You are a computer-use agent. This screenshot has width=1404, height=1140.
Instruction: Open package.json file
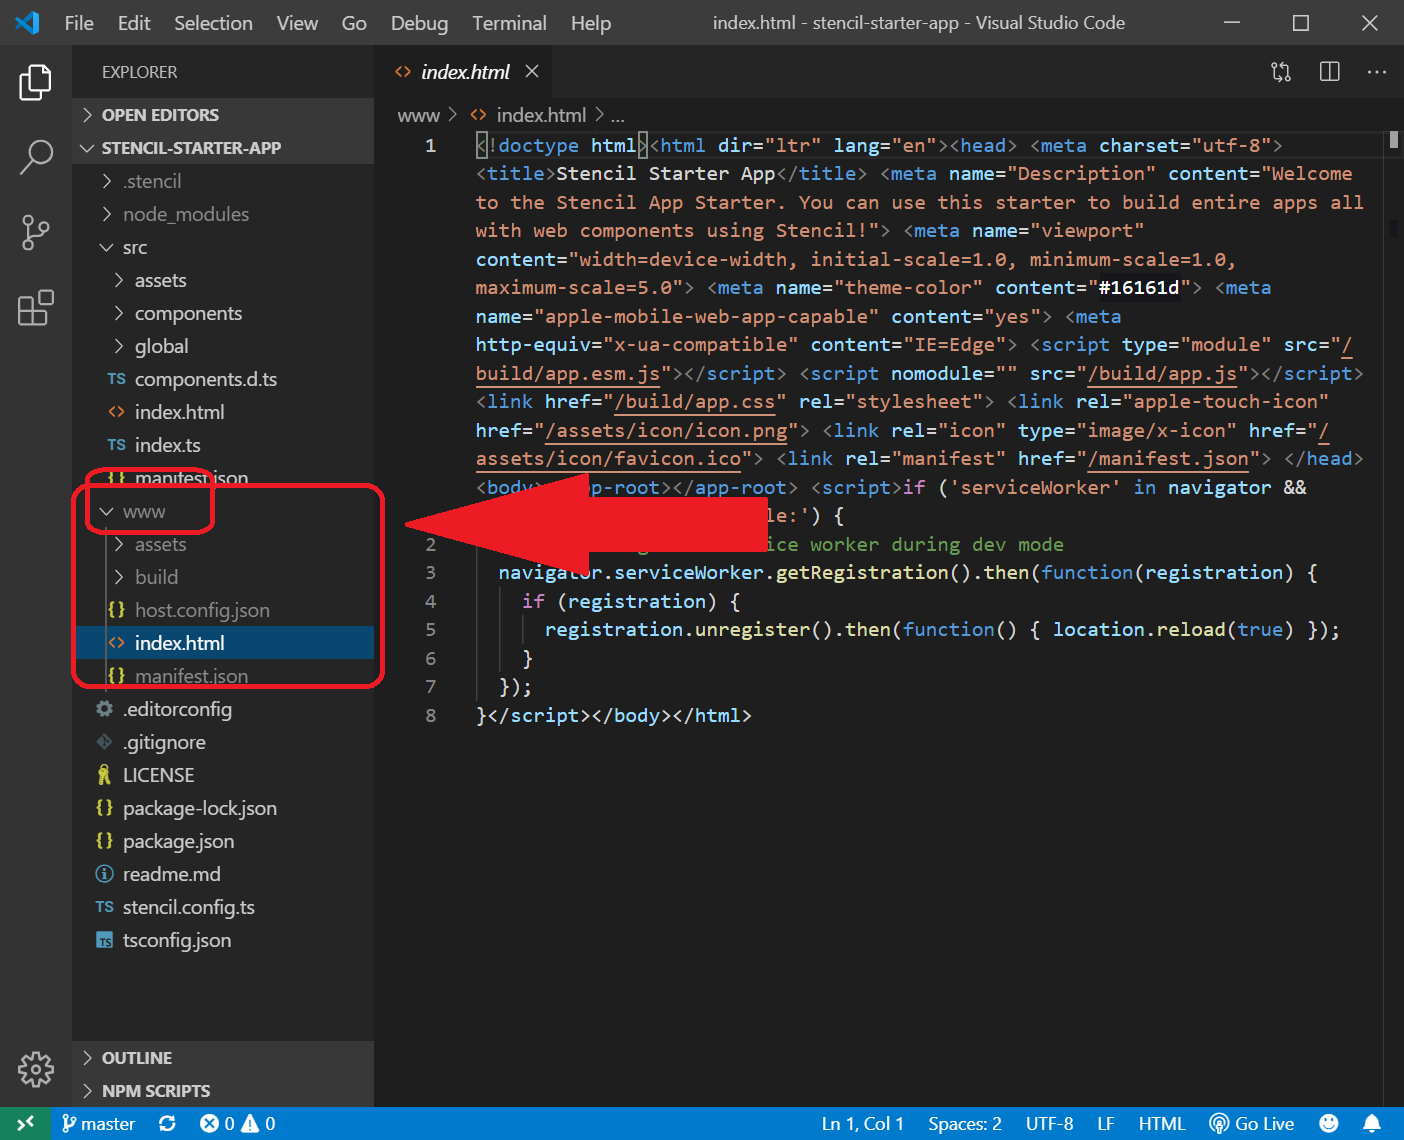[x=224, y=841]
